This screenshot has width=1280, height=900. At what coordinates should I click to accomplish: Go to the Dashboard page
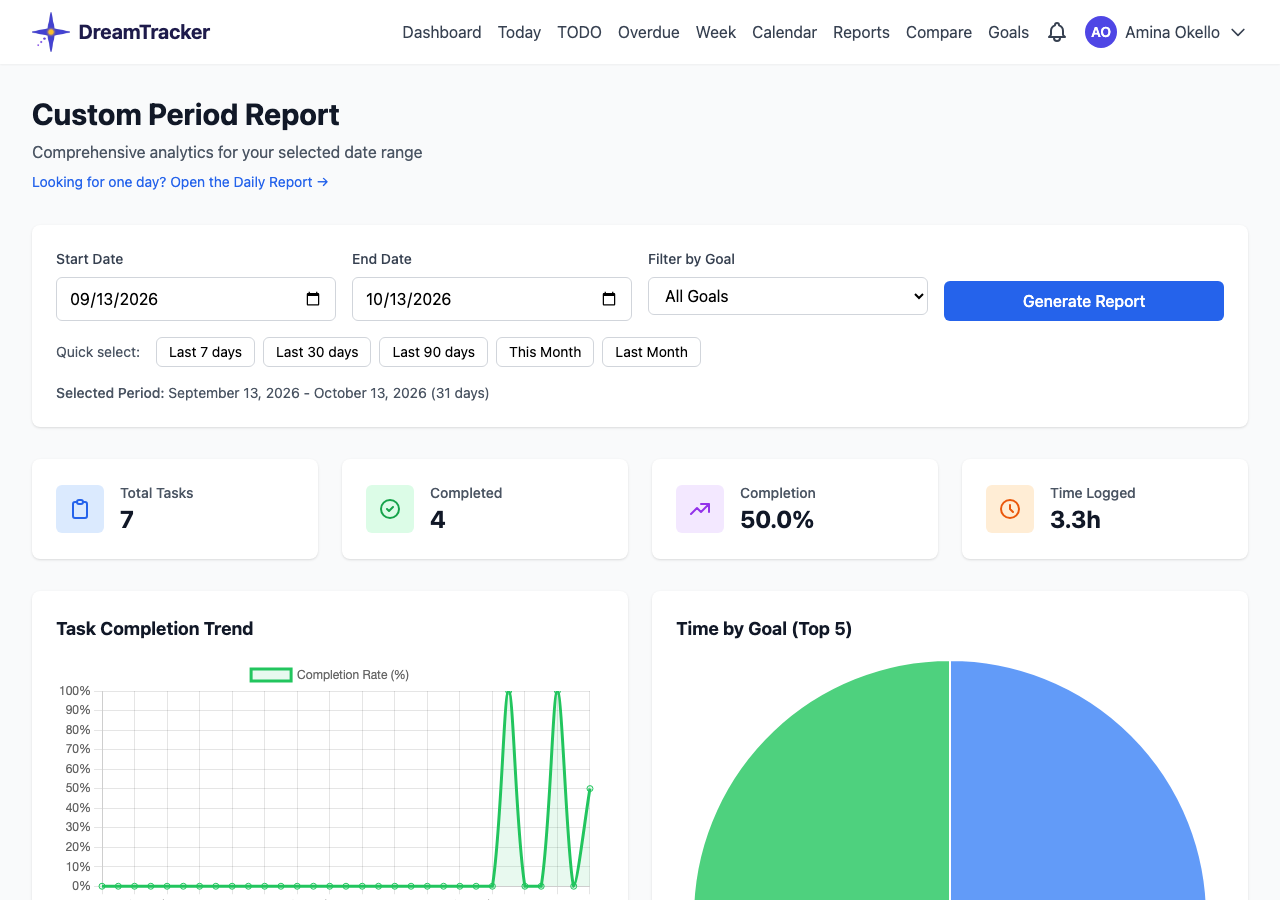point(442,32)
